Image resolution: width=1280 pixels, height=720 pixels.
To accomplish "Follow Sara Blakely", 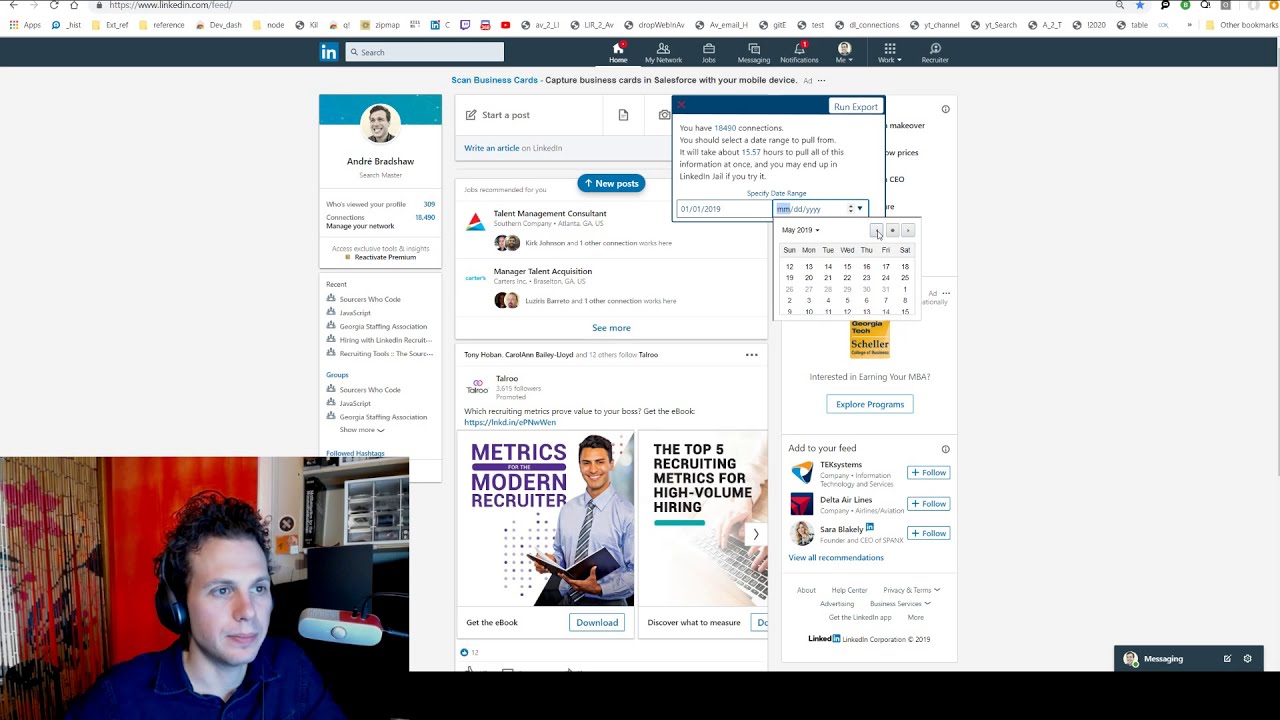I will 929,533.
